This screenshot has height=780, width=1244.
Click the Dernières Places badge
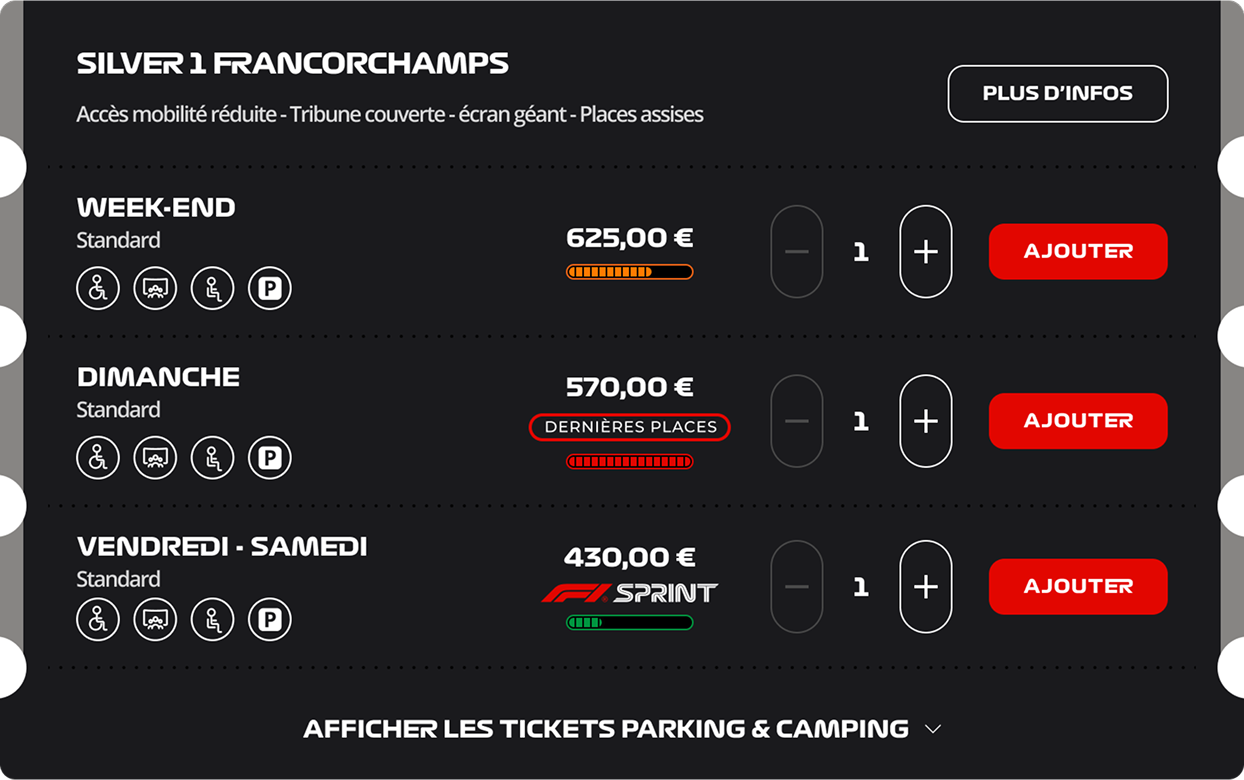tap(630, 427)
